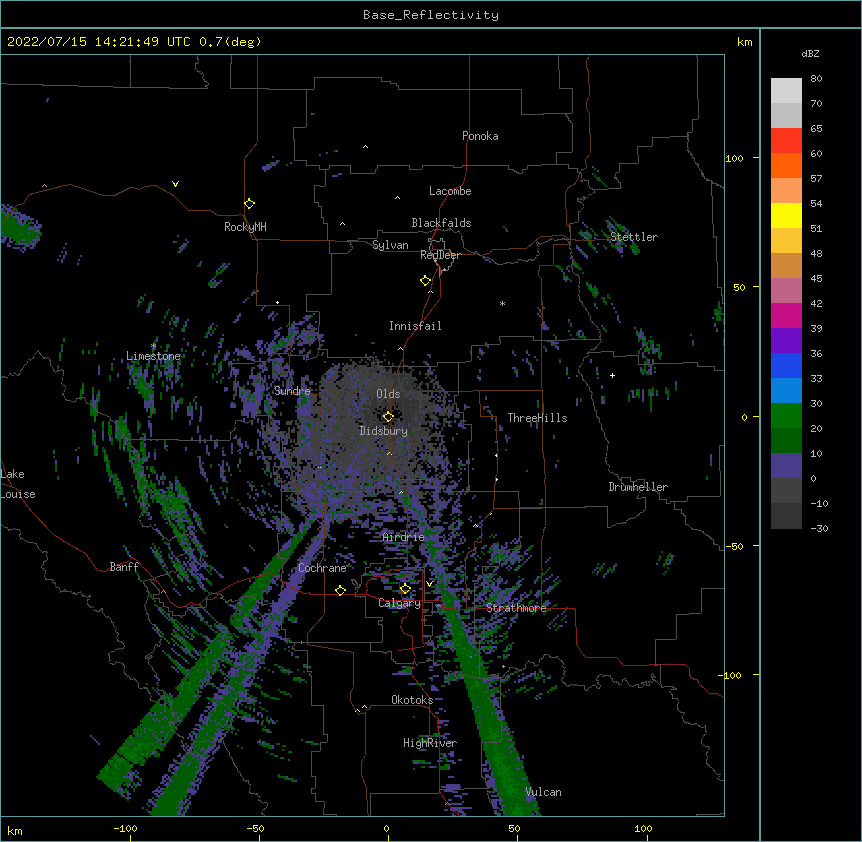Pick the red 65-60 dBZ legend swatch
Image resolution: width=862 pixels, height=842 pixels.
[x=786, y=141]
